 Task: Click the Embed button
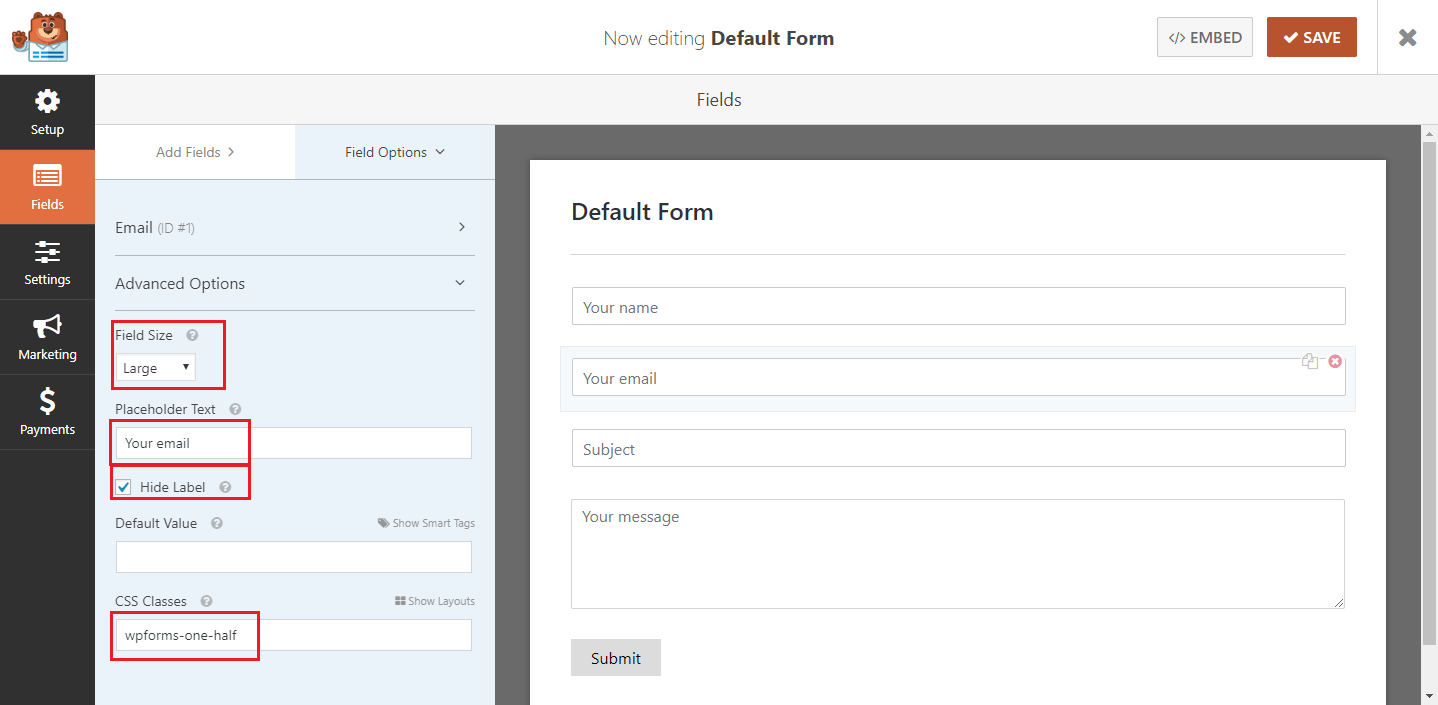point(1204,37)
